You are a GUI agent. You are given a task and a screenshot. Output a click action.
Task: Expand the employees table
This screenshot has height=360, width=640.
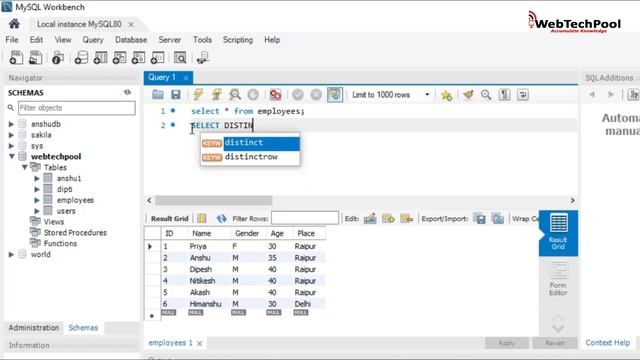(37, 200)
